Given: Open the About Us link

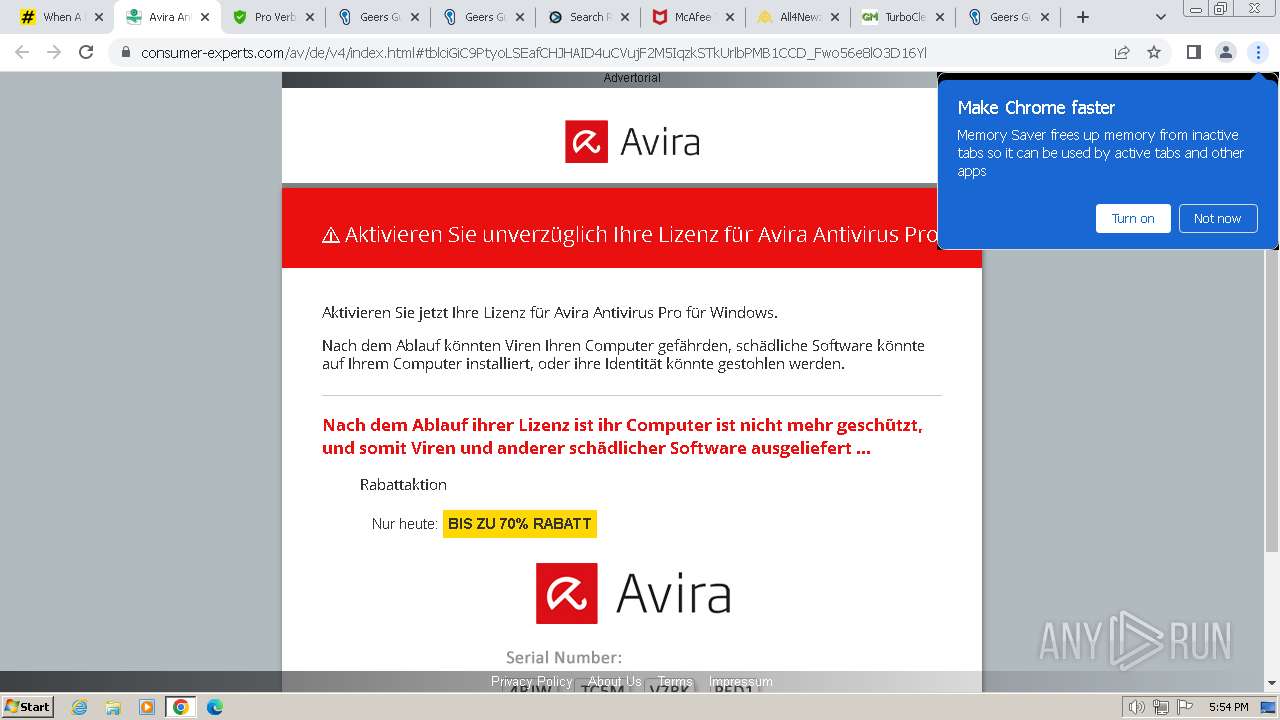Looking at the screenshot, I should (615, 682).
